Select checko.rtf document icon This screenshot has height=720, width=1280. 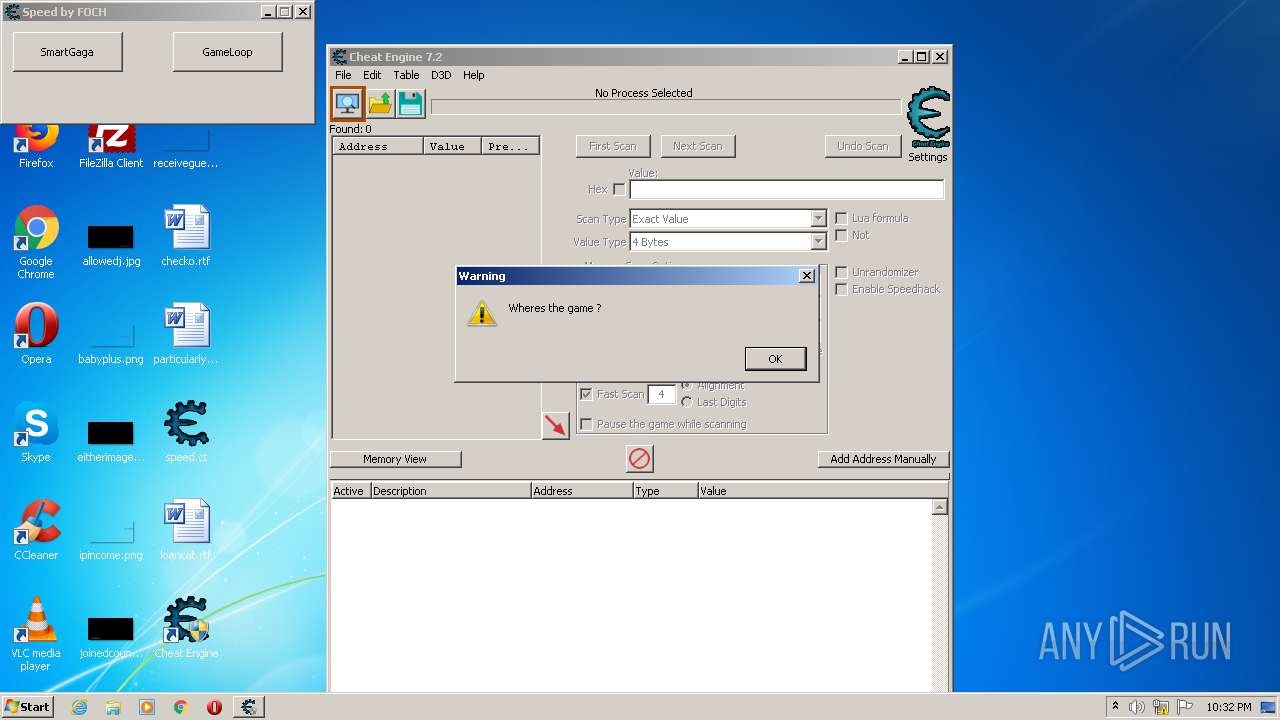click(x=186, y=236)
